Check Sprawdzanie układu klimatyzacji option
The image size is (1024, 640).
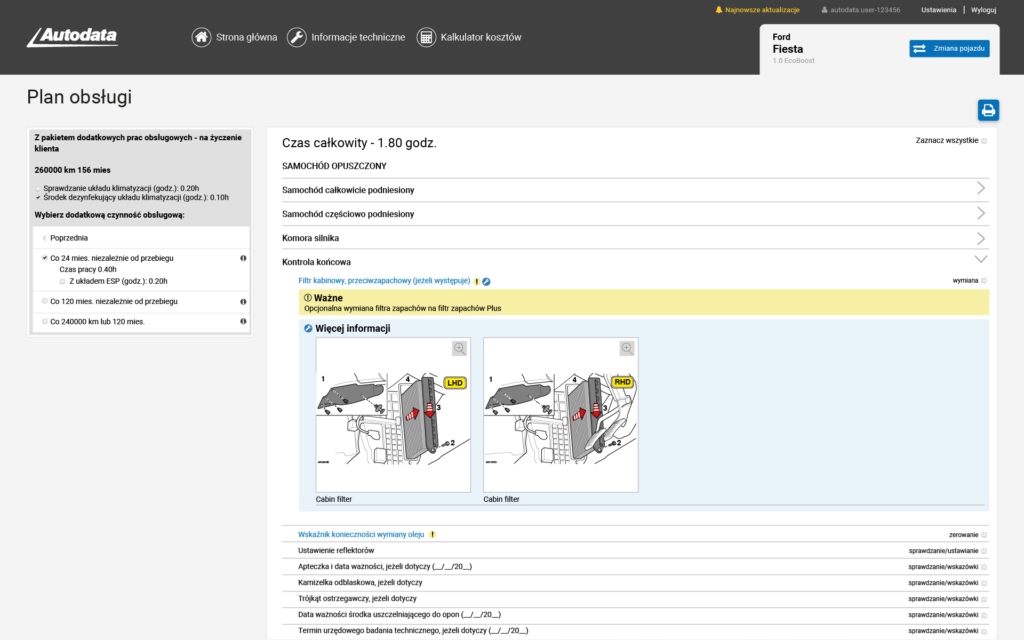point(39,188)
